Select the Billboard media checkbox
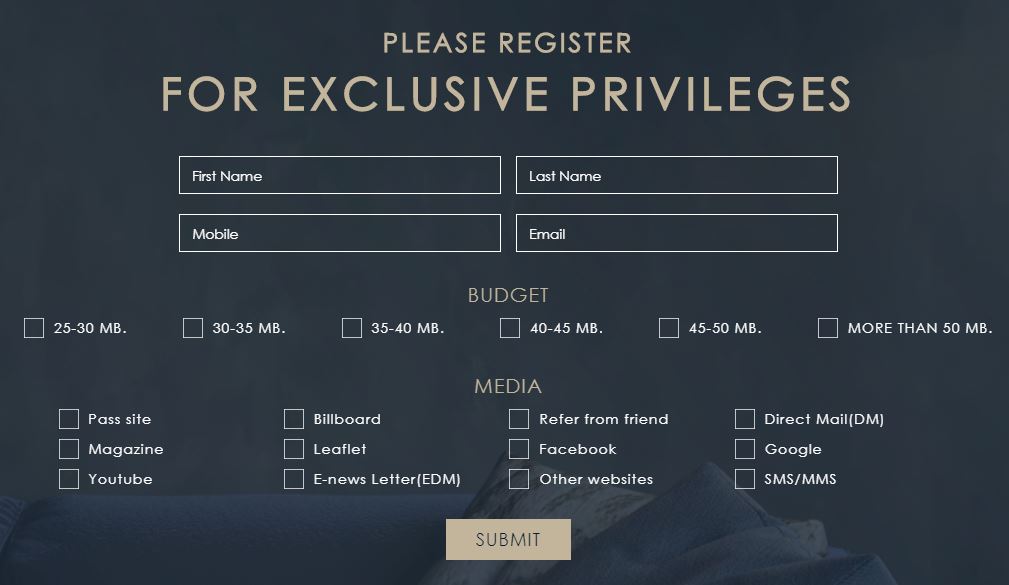This screenshot has width=1009, height=585. coord(294,419)
